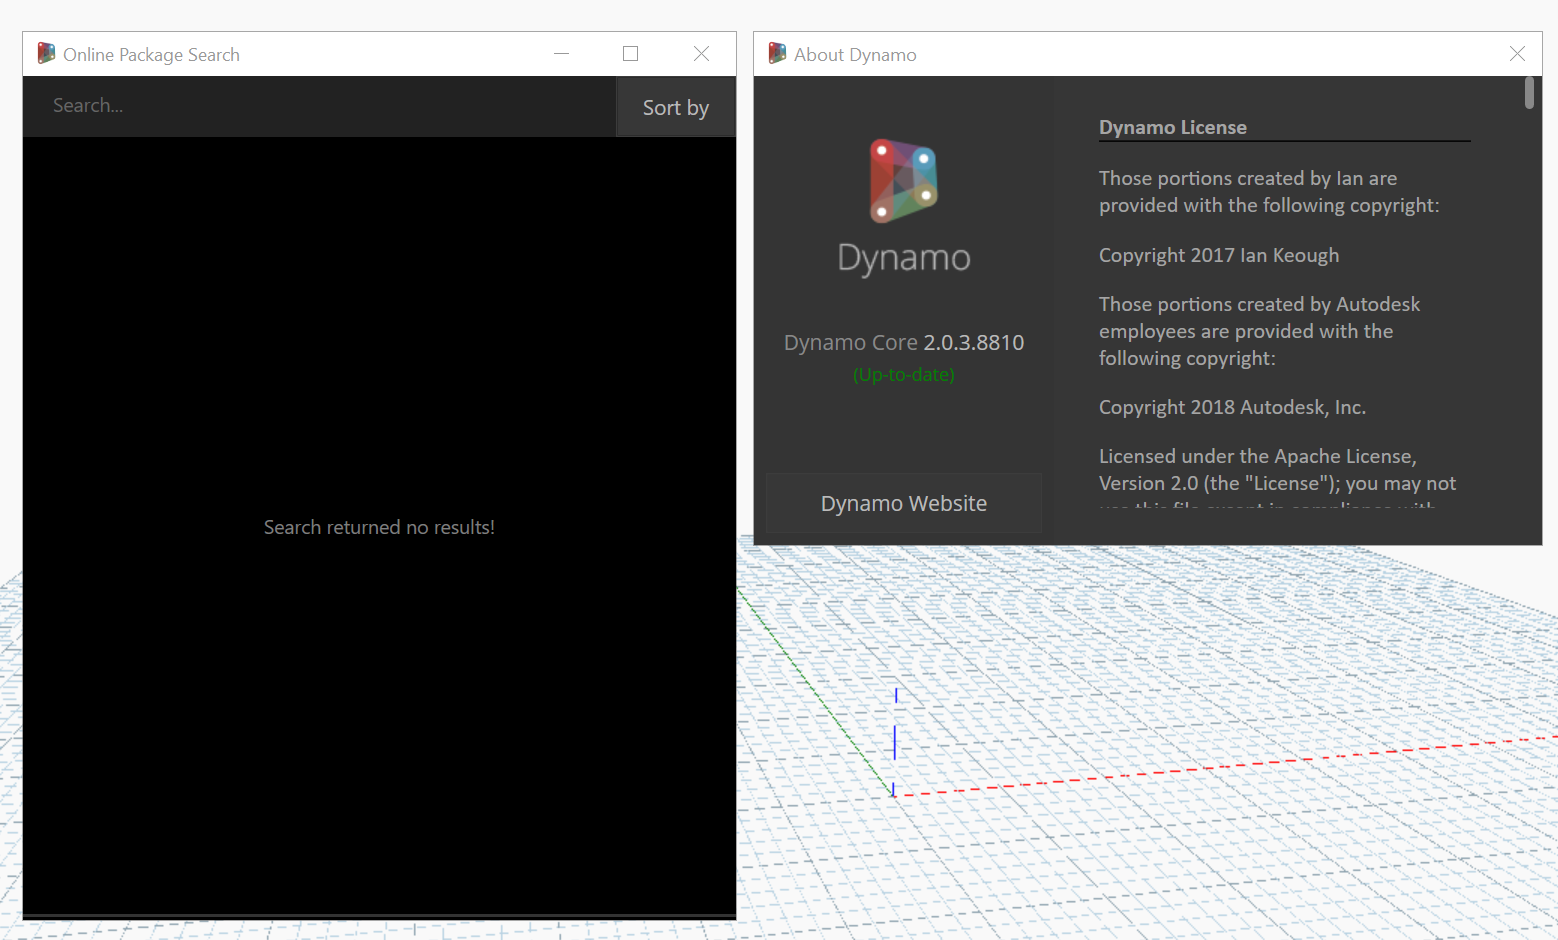Minimize the Online Package Search window

(561, 53)
